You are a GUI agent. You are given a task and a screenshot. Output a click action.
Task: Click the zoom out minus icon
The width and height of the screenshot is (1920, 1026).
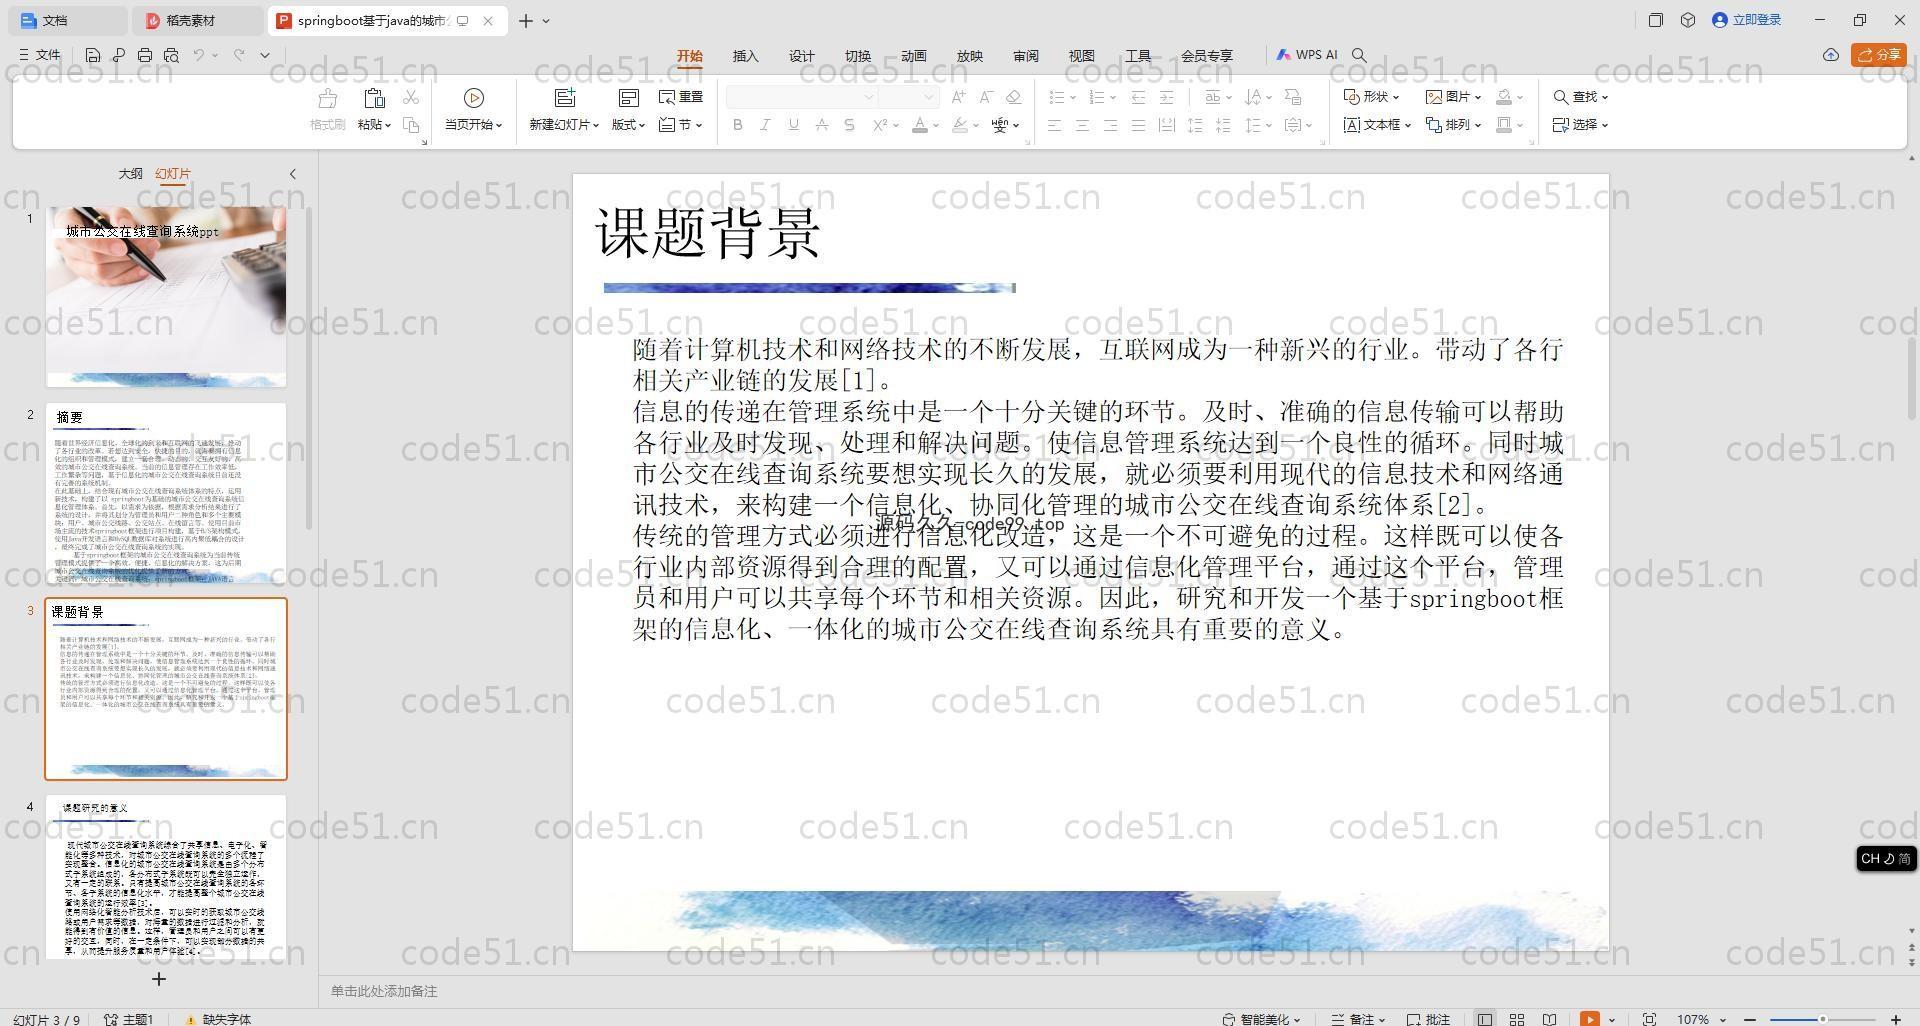(x=1750, y=1019)
